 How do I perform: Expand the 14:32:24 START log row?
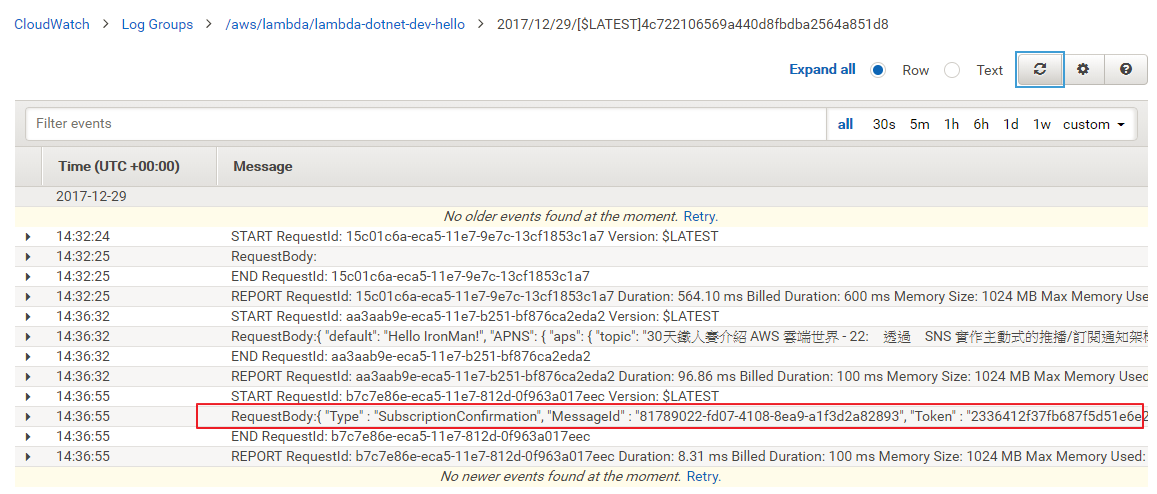(x=28, y=237)
